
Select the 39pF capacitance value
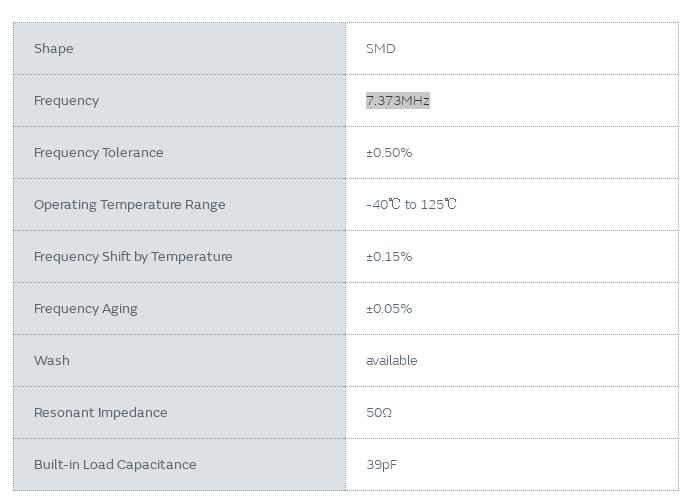click(382, 464)
